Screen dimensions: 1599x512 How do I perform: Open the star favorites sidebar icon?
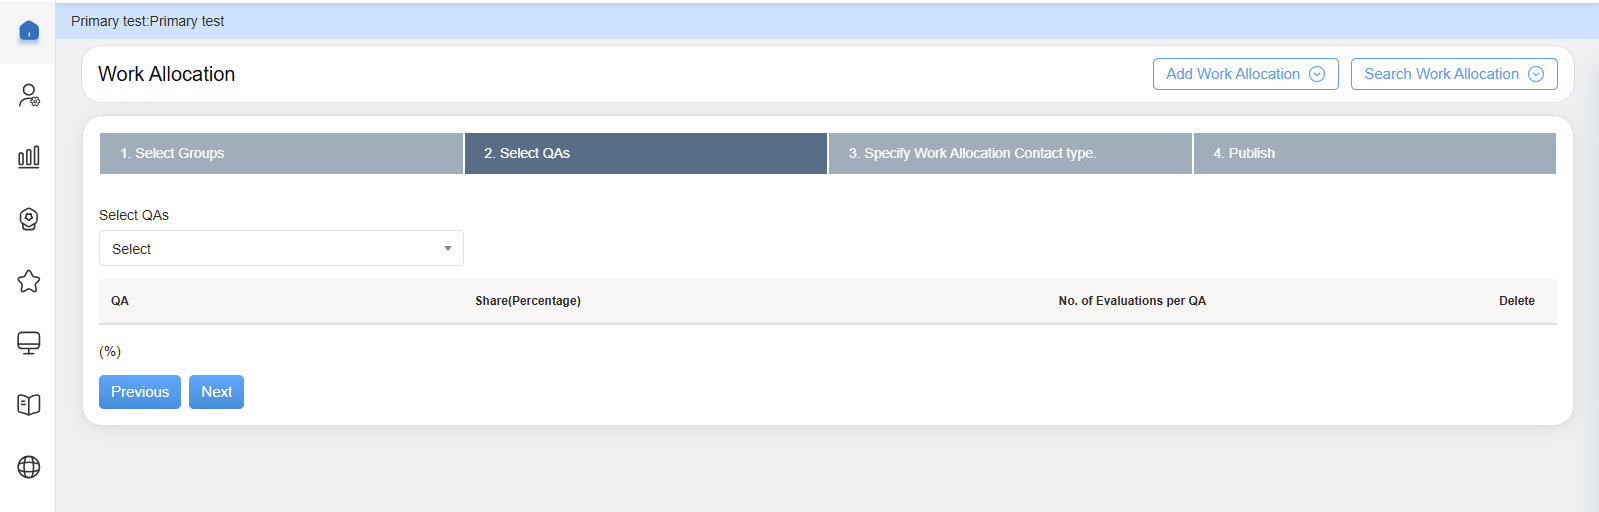tap(29, 281)
